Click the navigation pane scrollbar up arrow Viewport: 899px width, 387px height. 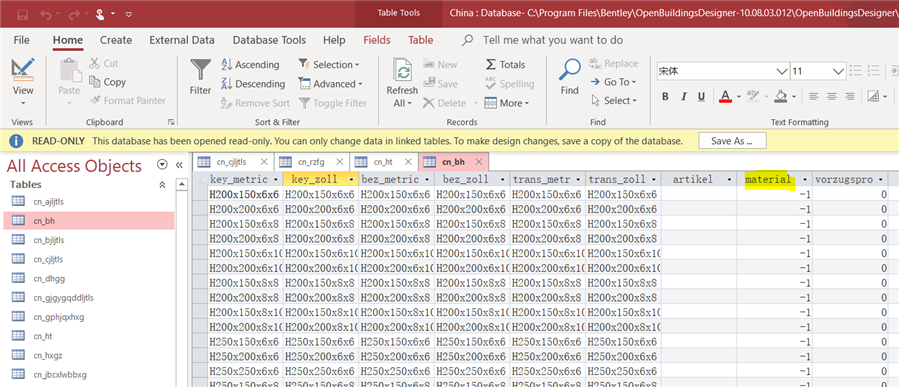pos(182,185)
